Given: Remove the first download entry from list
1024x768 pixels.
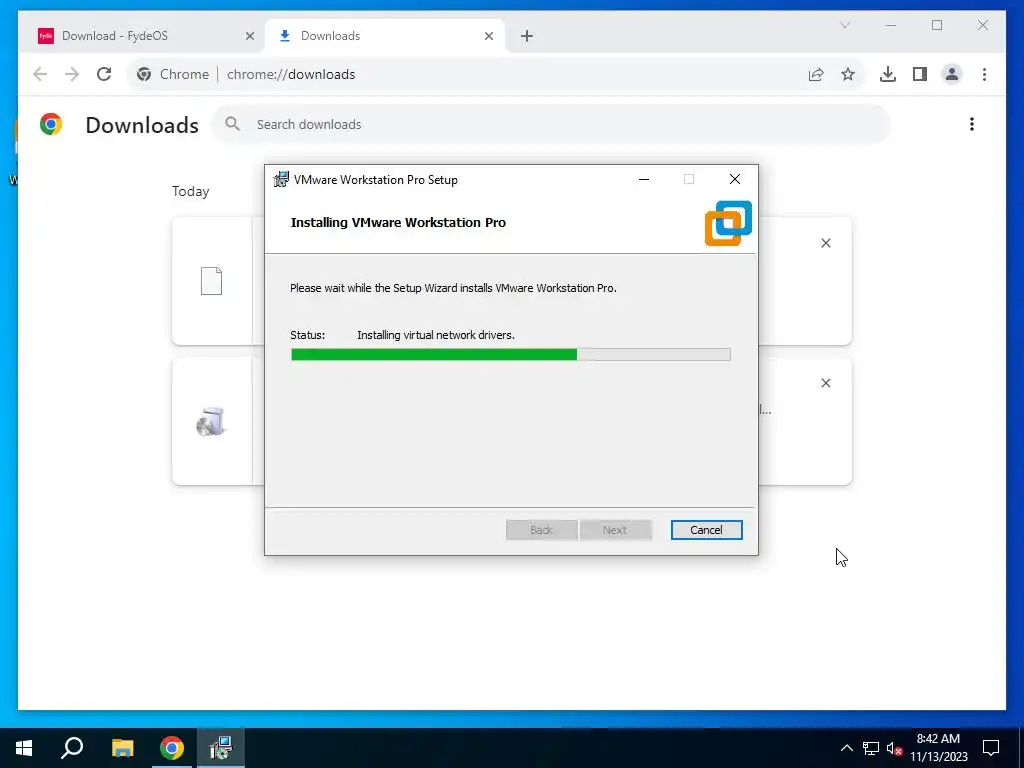Looking at the screenshot, I should pos(825,243).
